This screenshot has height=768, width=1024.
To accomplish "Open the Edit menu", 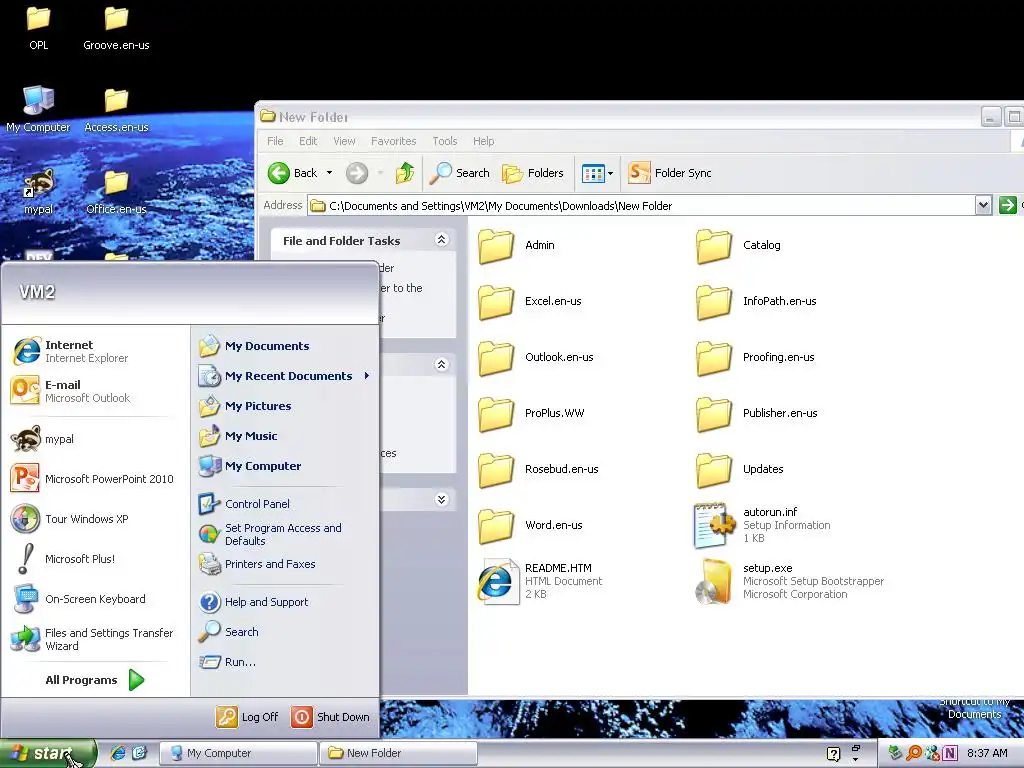I will (308, 141).
